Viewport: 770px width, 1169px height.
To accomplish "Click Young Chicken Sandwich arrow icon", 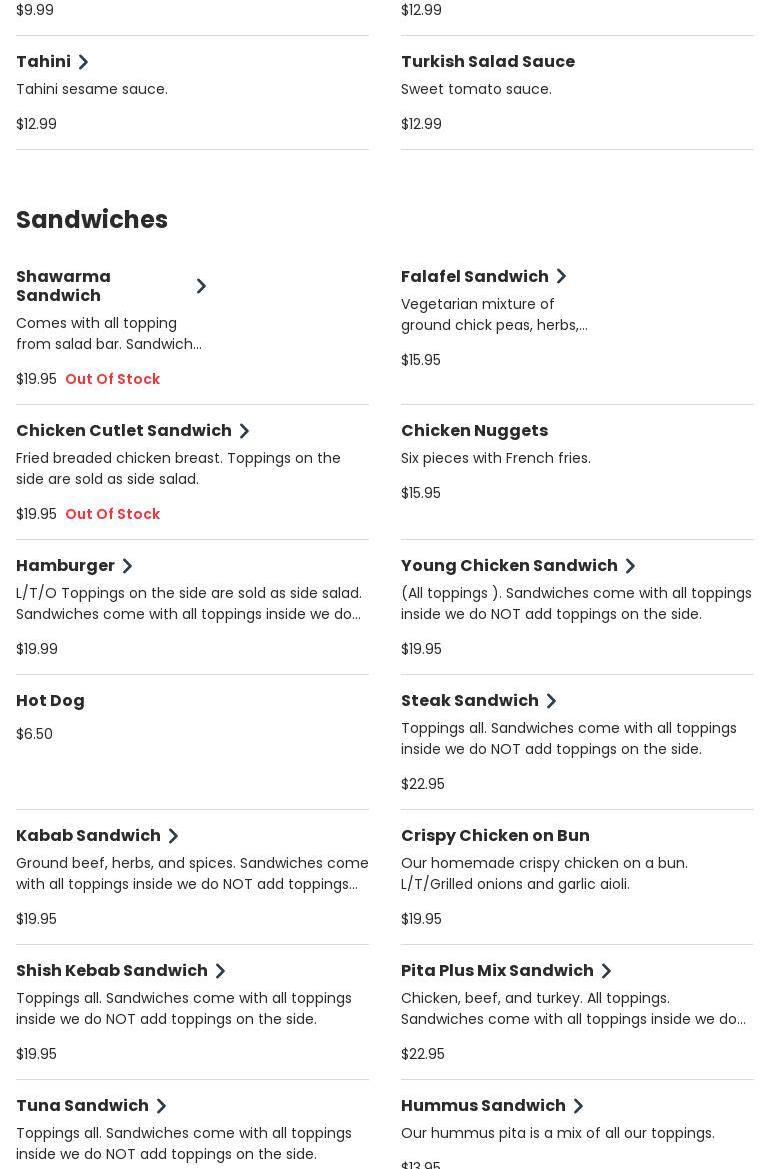I will (630, 566).
